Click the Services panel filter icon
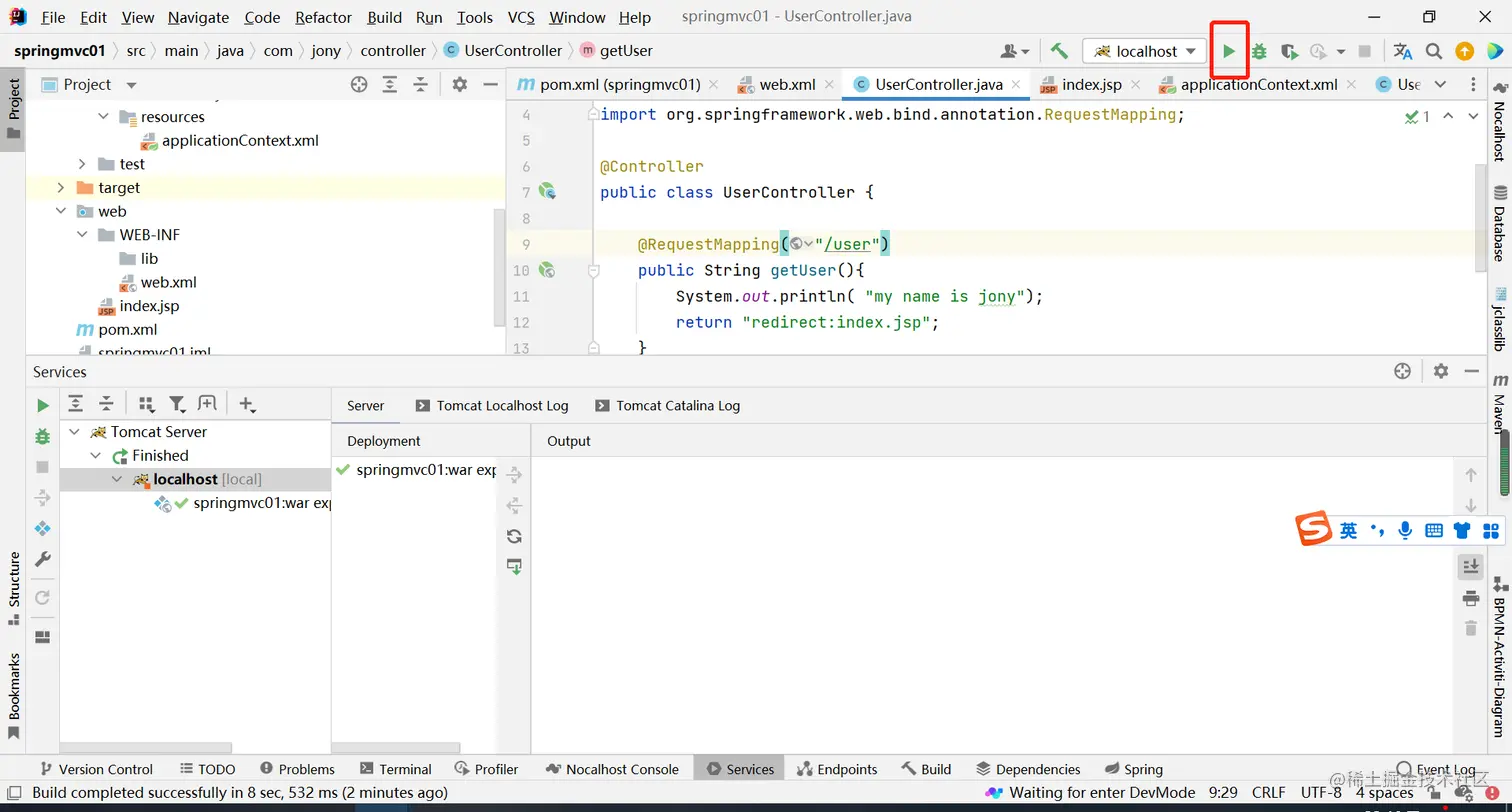1512x812 pixels. (177, 404)
